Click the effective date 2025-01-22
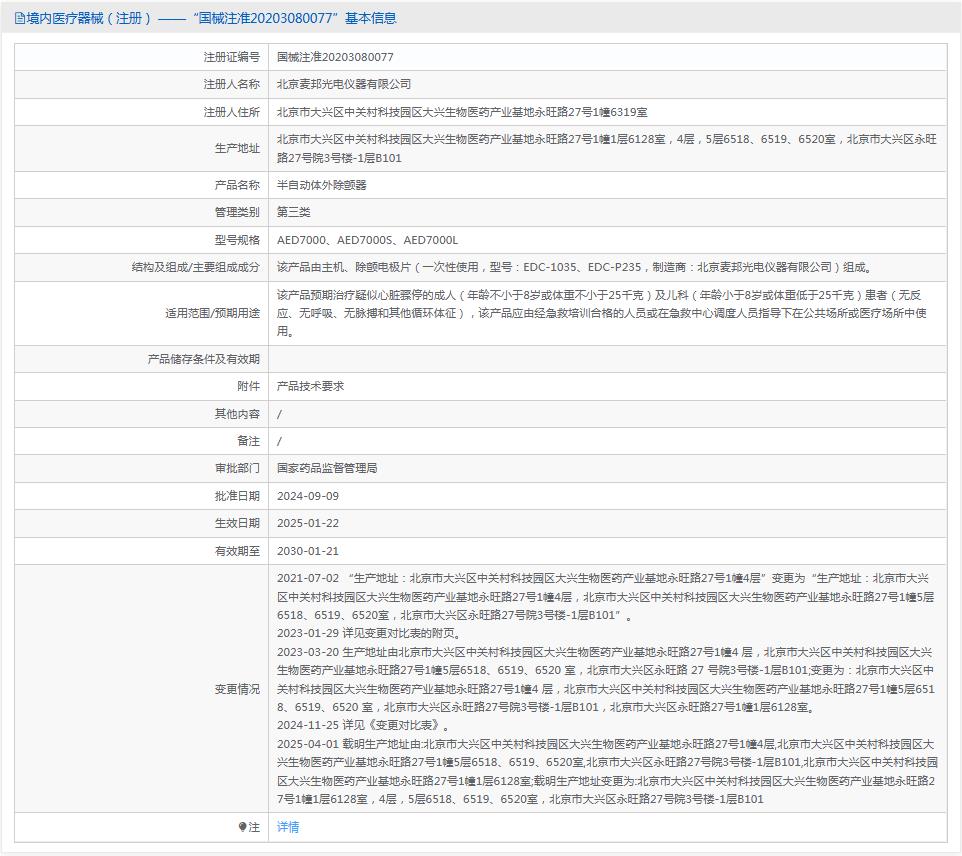Screen dimensions: 962x856 click(308, 523)
